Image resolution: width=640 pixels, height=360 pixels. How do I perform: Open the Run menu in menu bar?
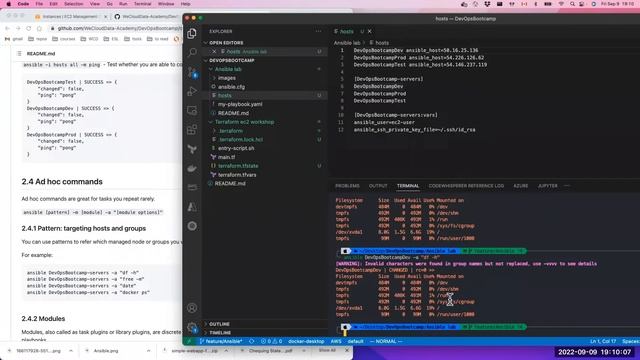[123, 4]
